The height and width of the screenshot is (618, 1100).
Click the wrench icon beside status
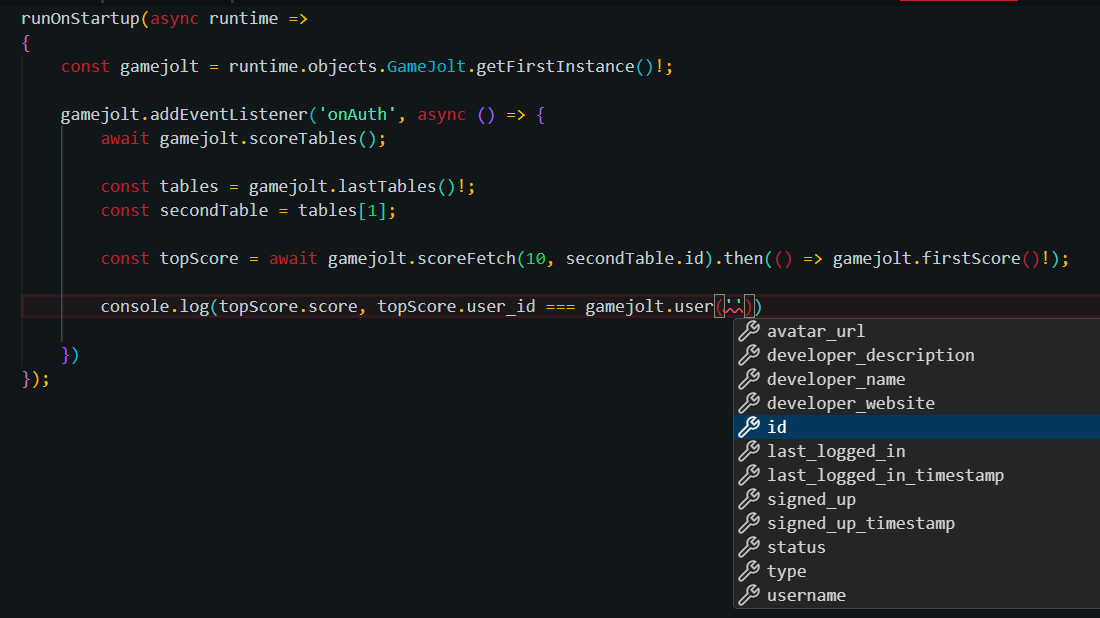click(749, 546)
